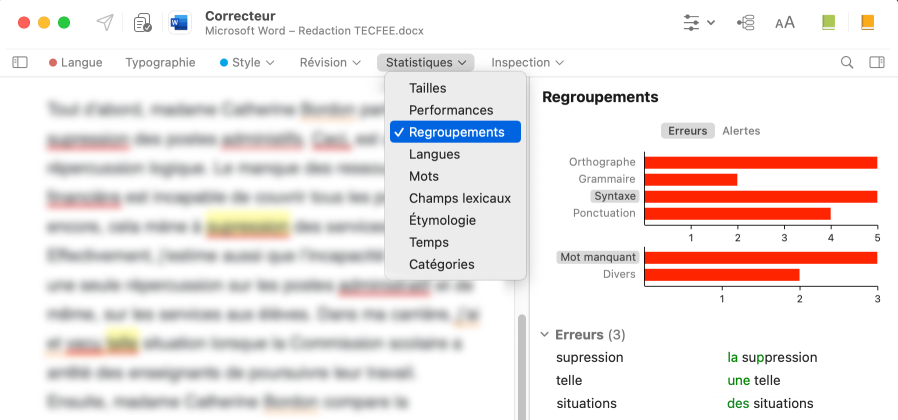The width and height of the screenshot is (898, 420).
Task: Toggle the right side panel
Action: pos(877,62)
